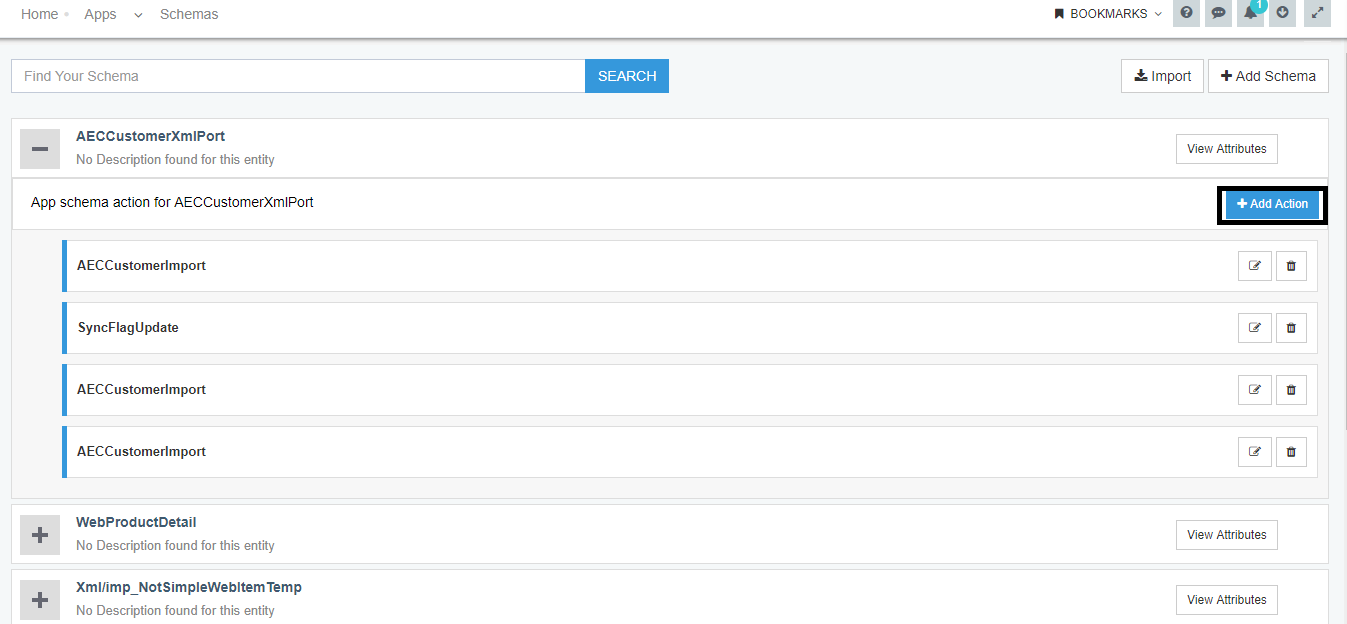Open the Bookmarks dropdown
The width and height of the screenshot is (1347, 624).
pyautogui.click(x=1108, y=14)
